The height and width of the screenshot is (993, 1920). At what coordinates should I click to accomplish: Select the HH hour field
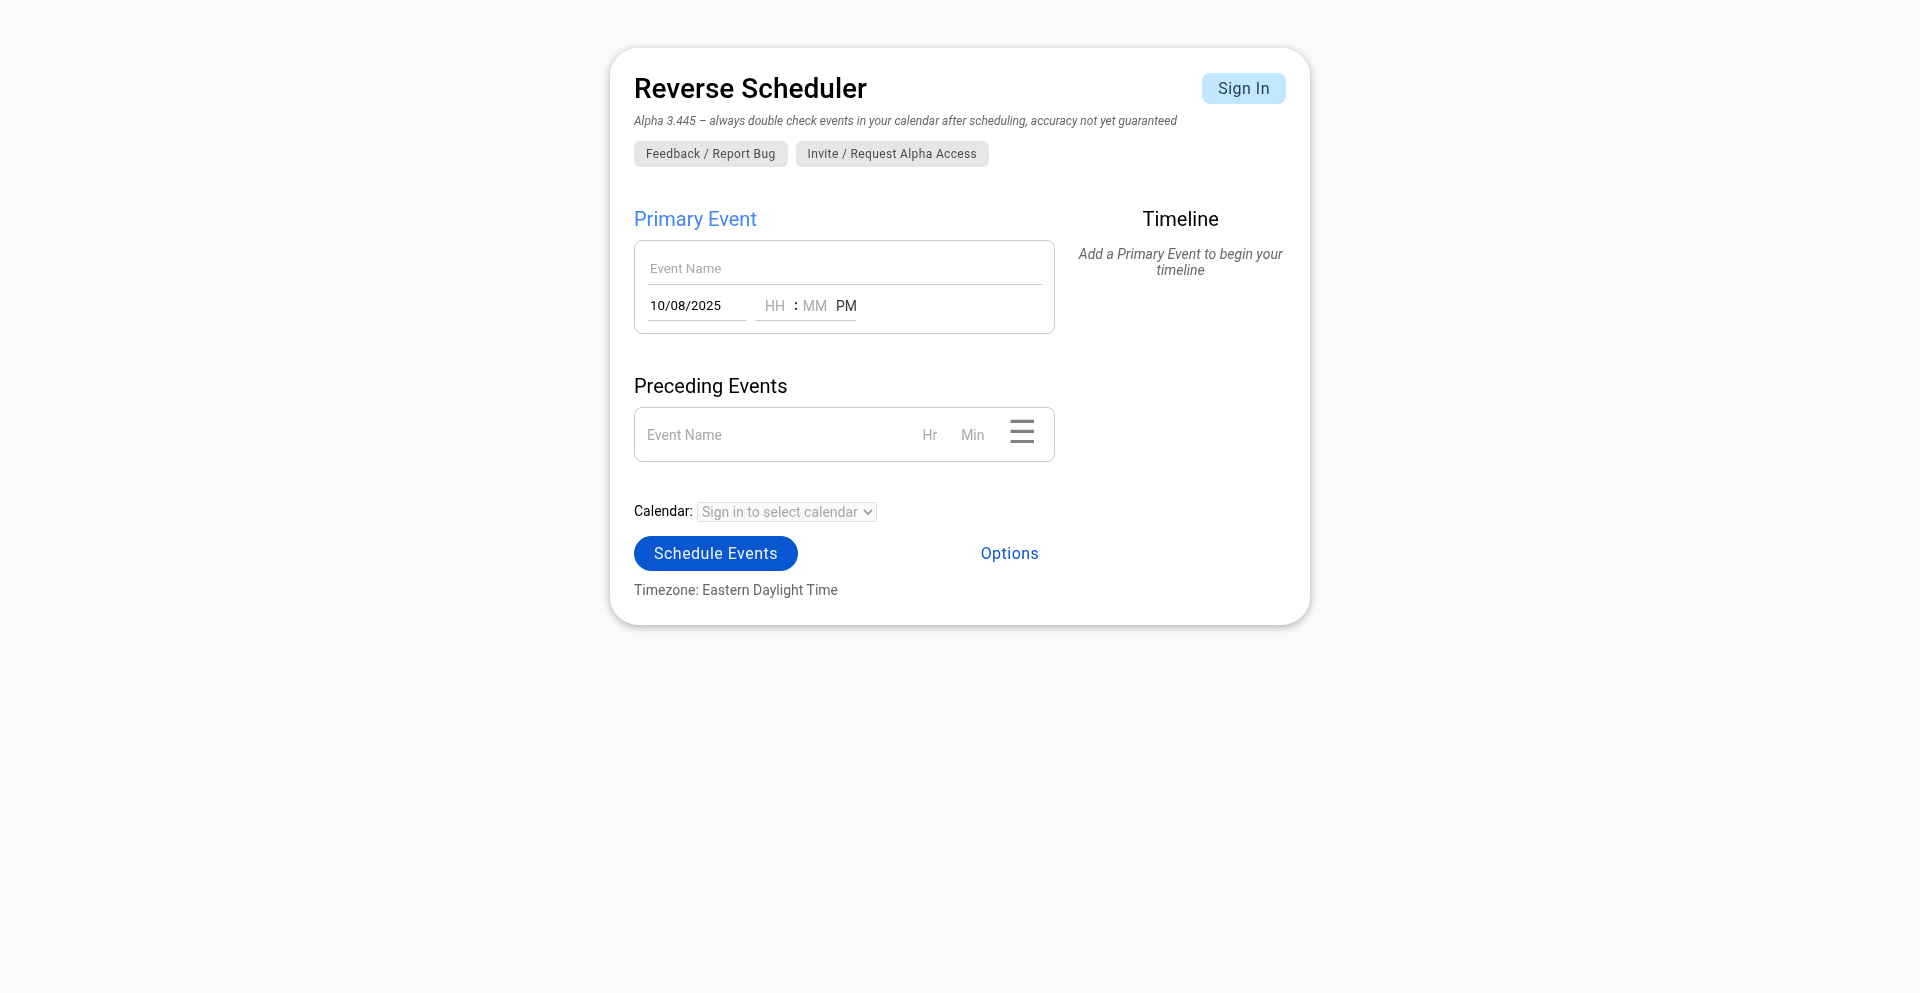(774, 306)
